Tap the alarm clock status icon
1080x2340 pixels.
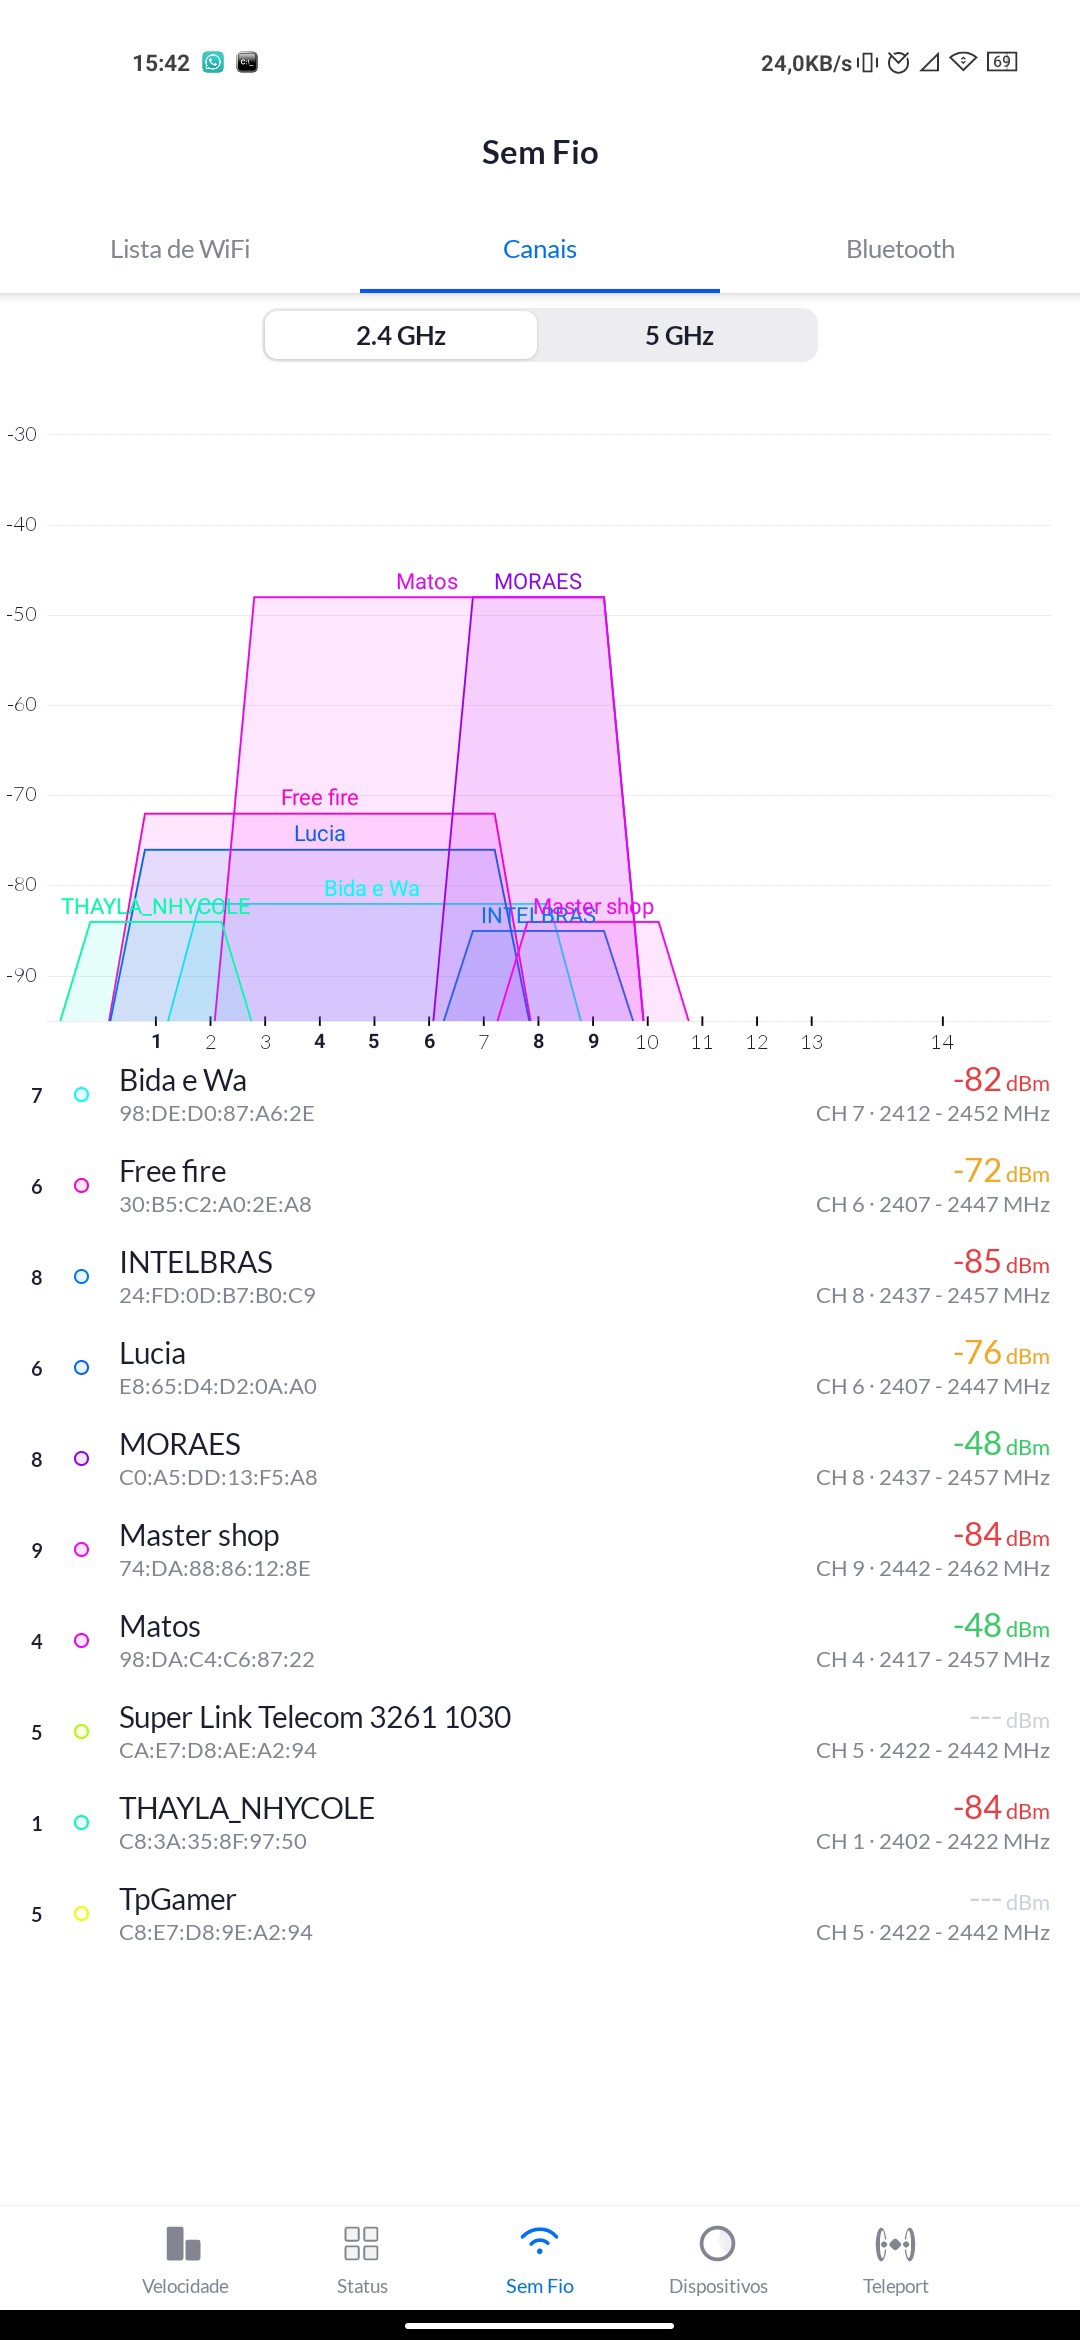899,63
